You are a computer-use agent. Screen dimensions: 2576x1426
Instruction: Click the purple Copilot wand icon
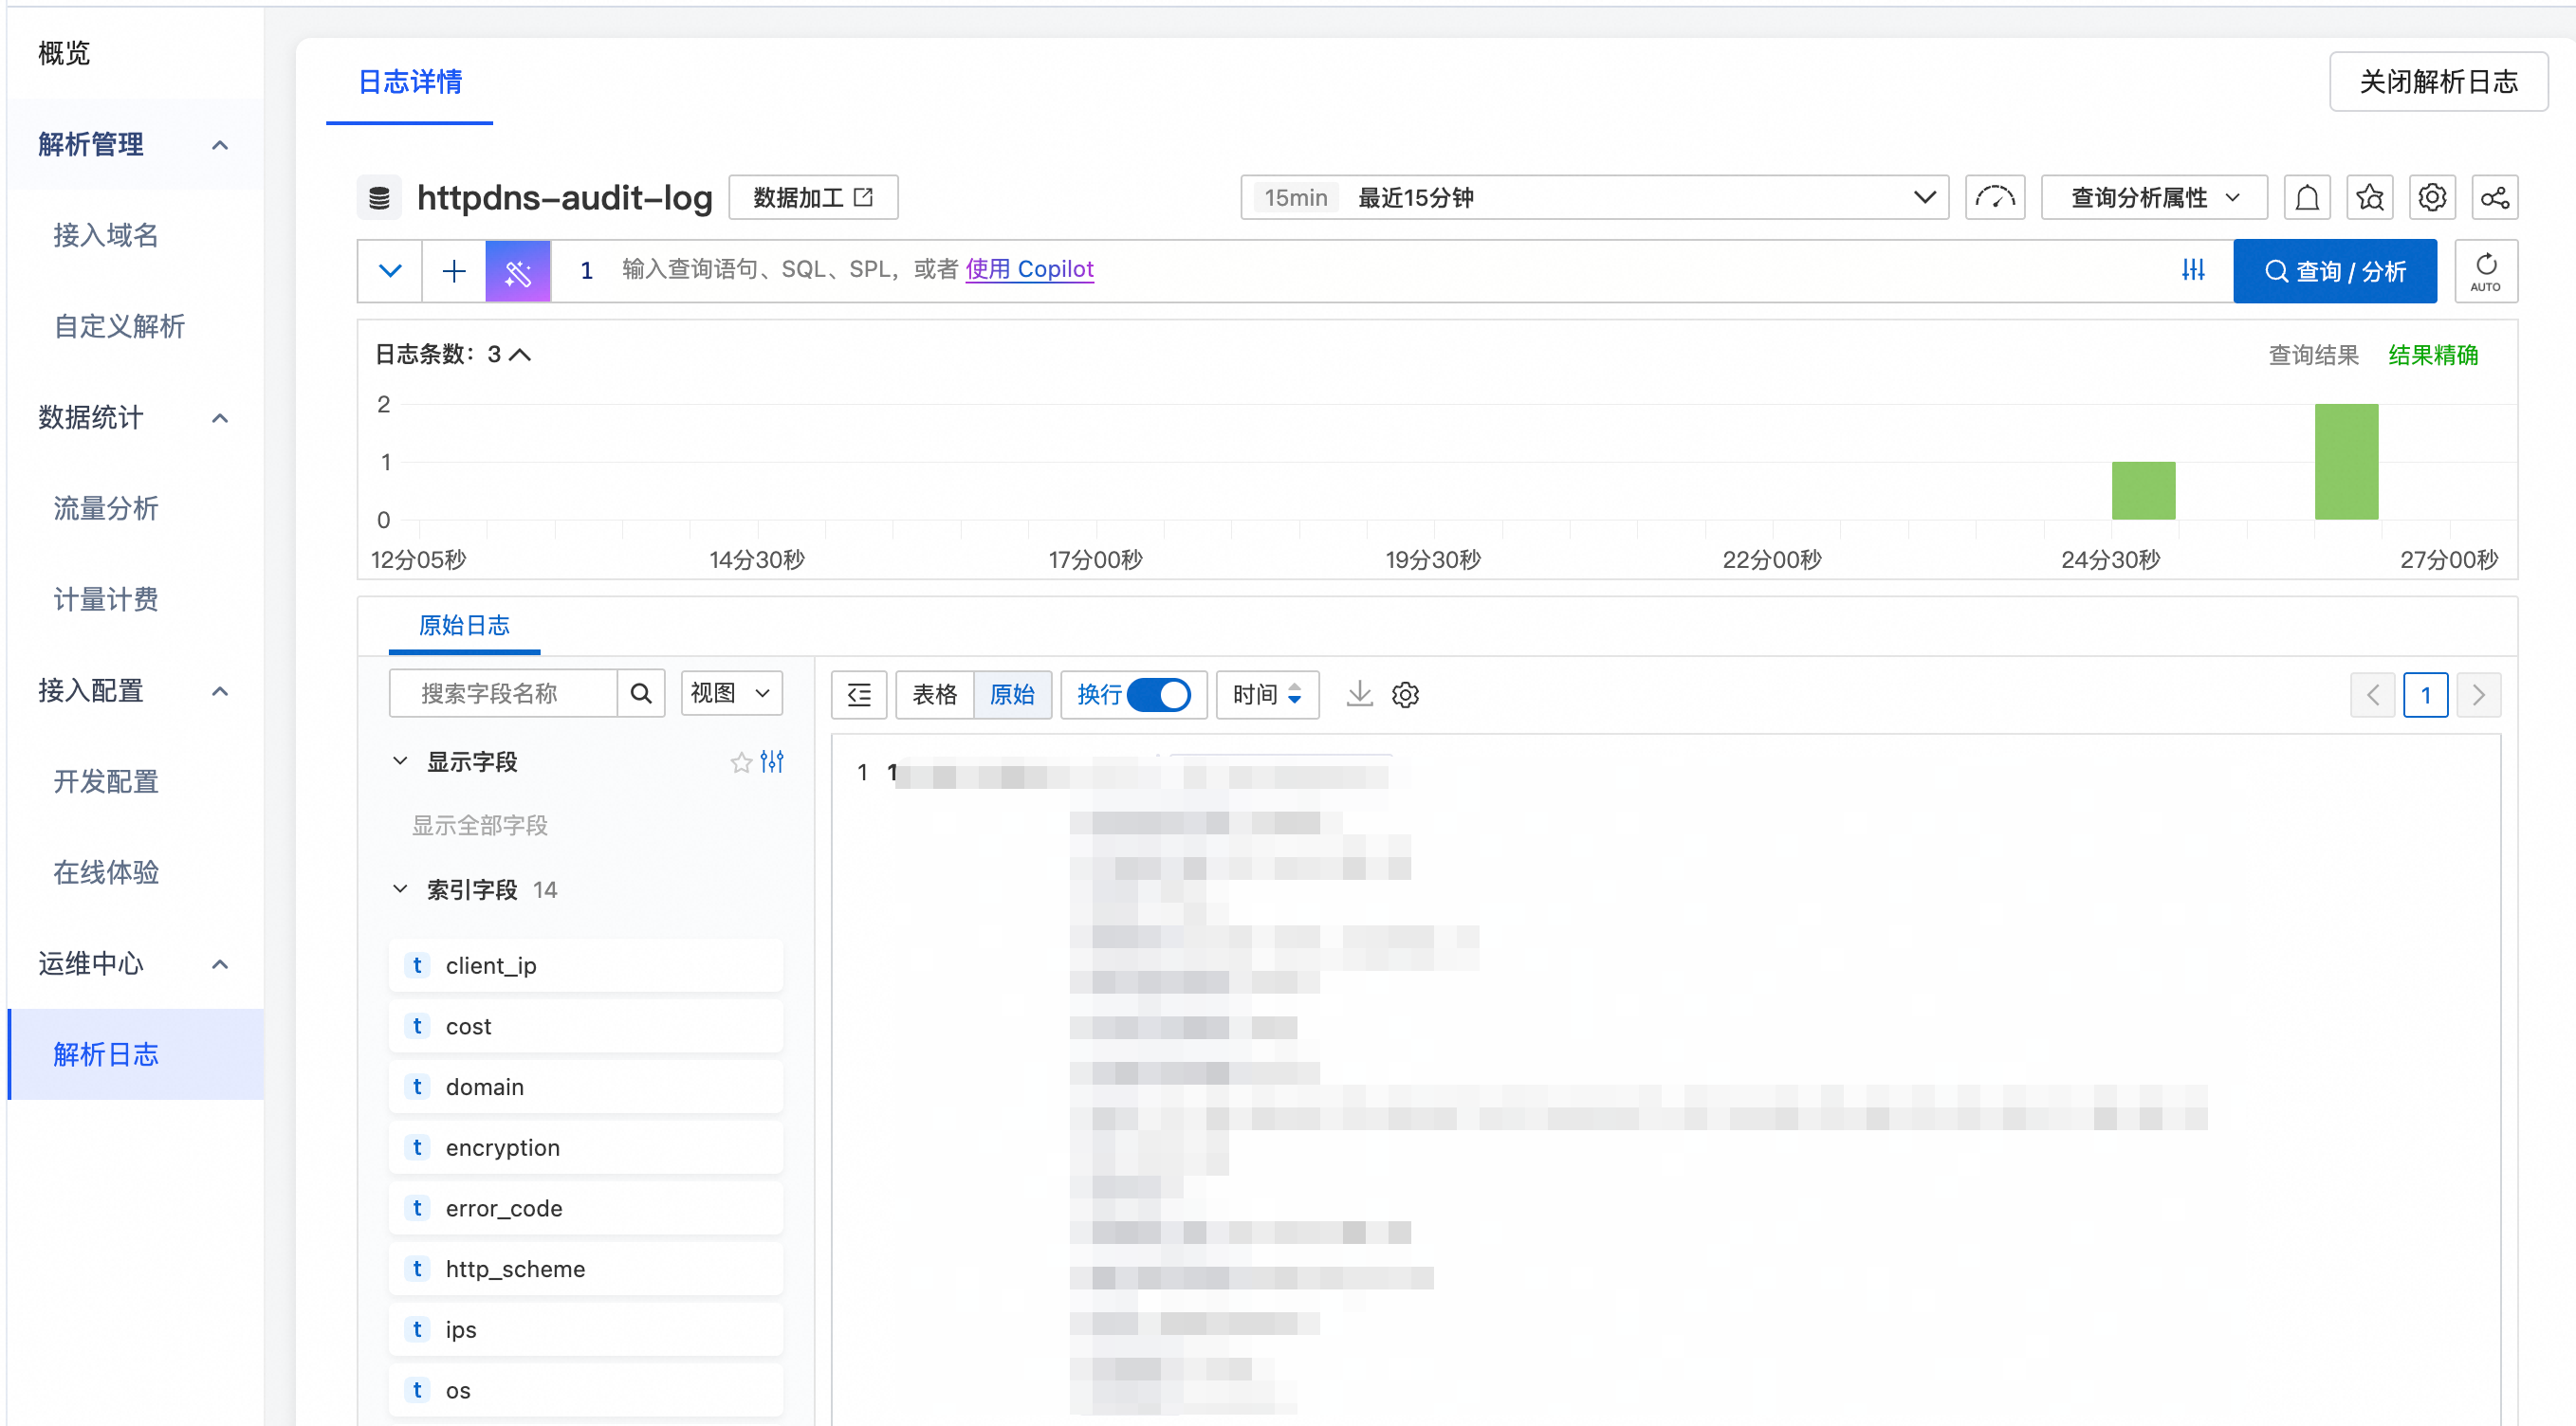point(517,271)
